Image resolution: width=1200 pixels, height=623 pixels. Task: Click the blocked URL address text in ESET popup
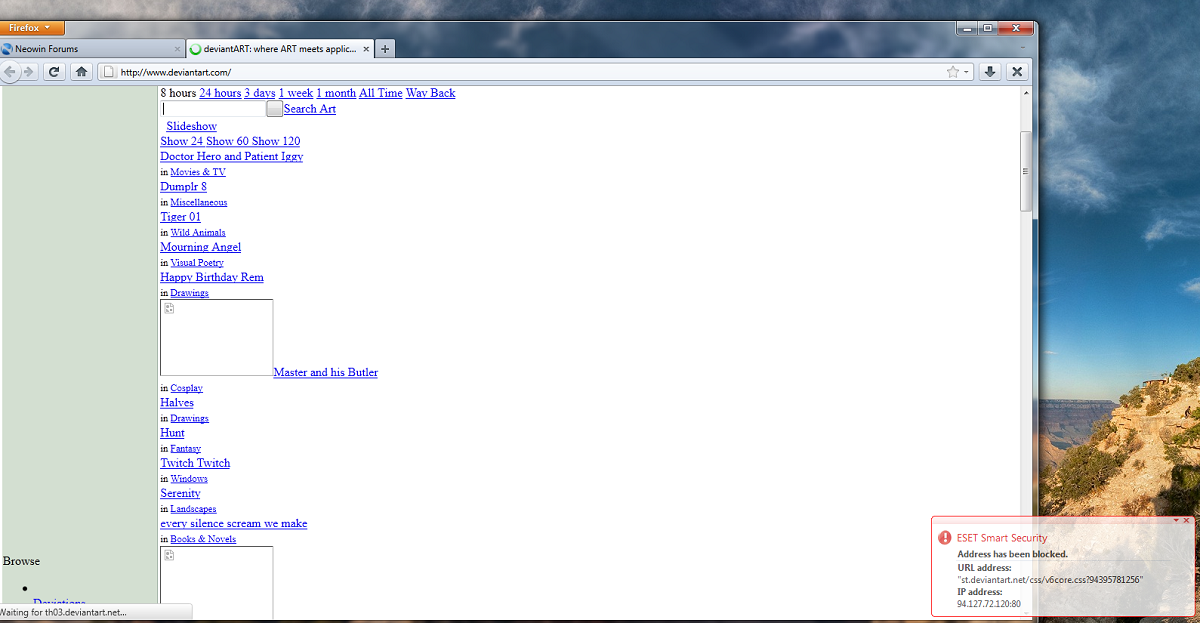(x=1050, y=580)
